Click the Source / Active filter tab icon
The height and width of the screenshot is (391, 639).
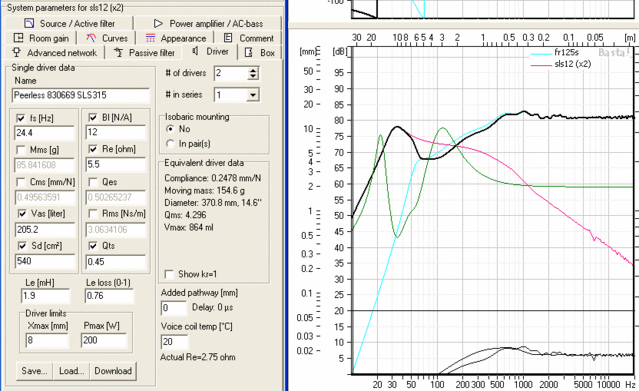(x=29, y=23)
